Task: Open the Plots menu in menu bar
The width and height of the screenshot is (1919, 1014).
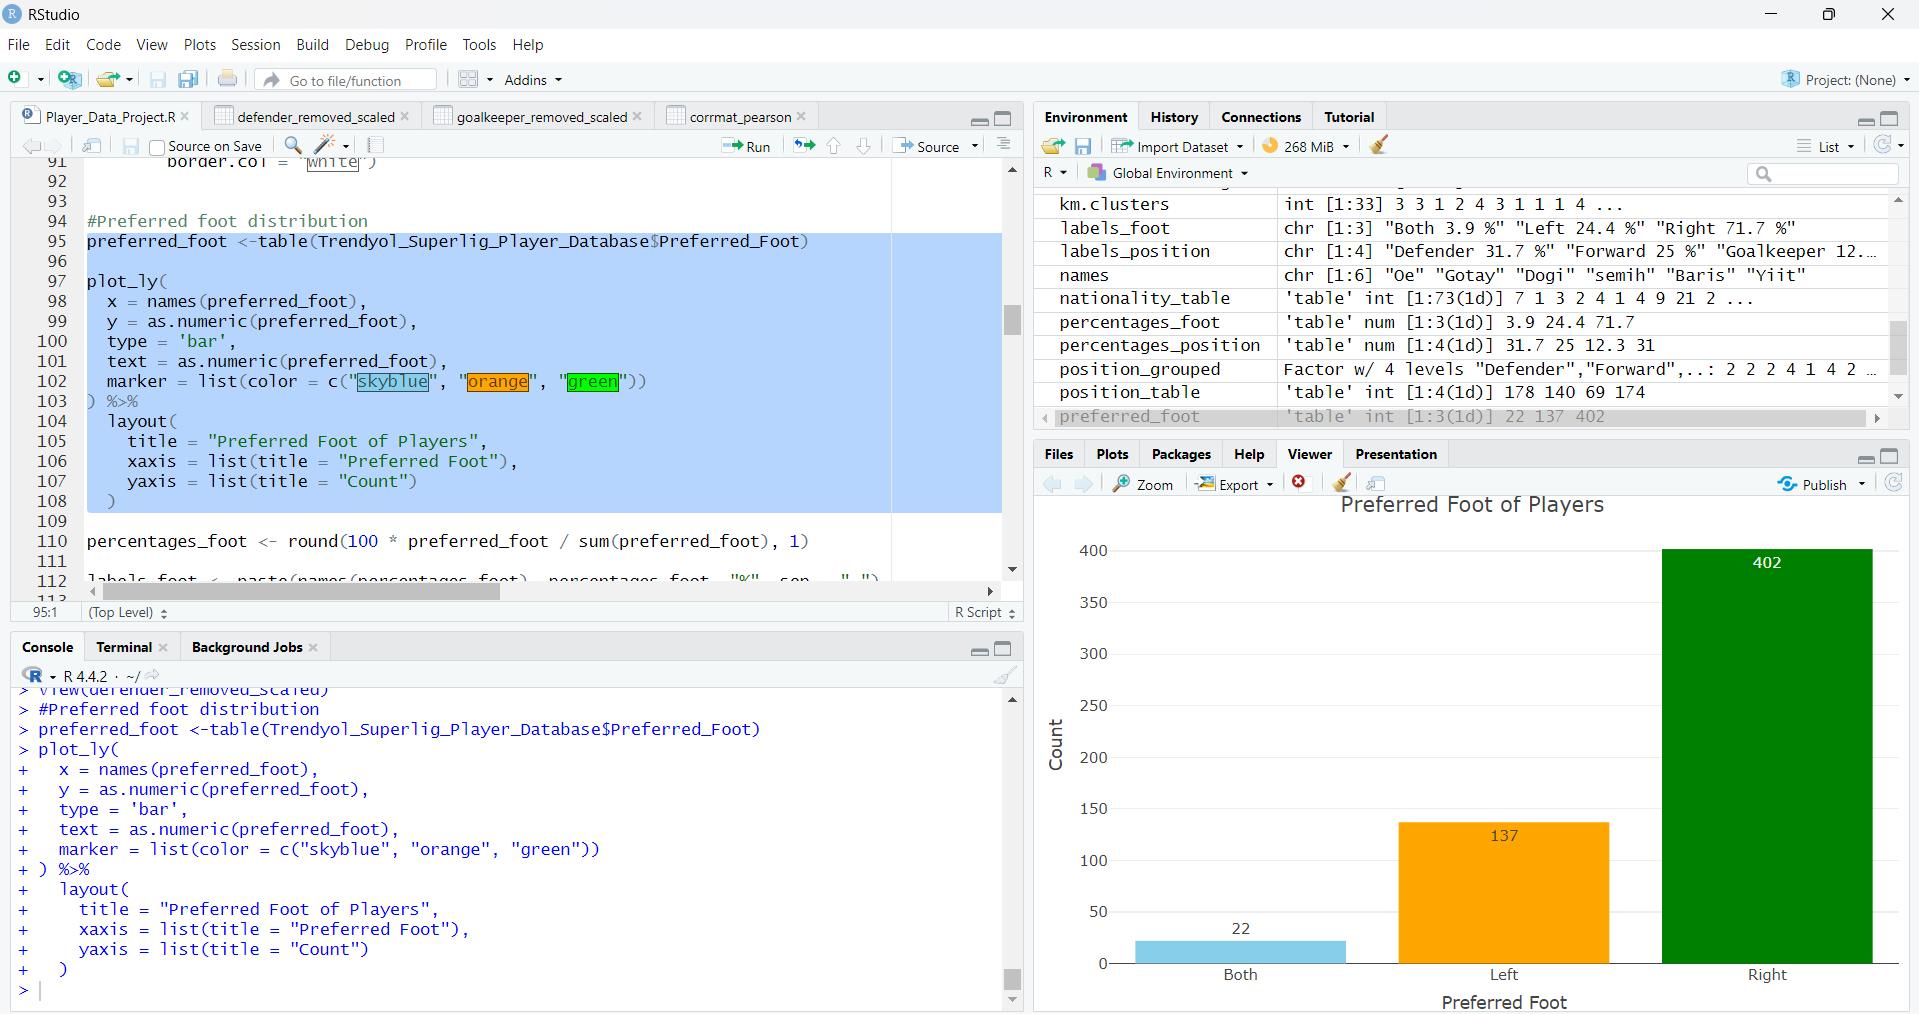Action: point(199,44)
